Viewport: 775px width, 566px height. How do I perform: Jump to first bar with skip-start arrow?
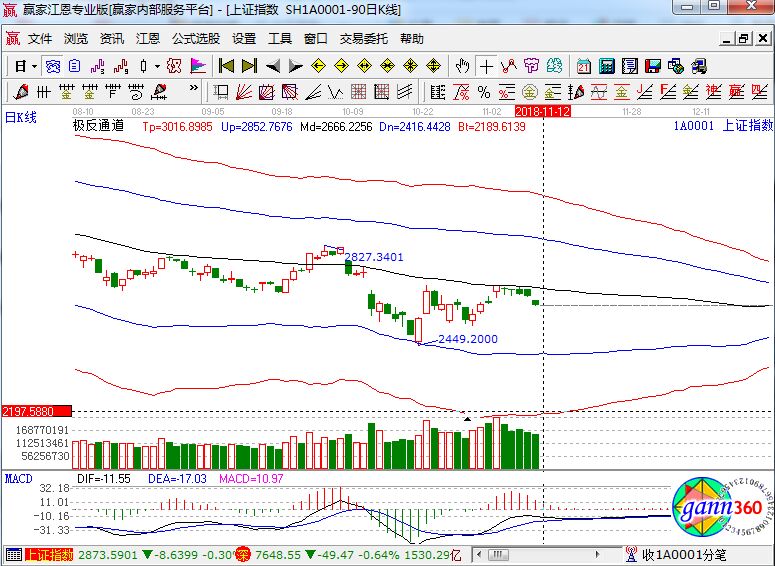coord(227,66)
